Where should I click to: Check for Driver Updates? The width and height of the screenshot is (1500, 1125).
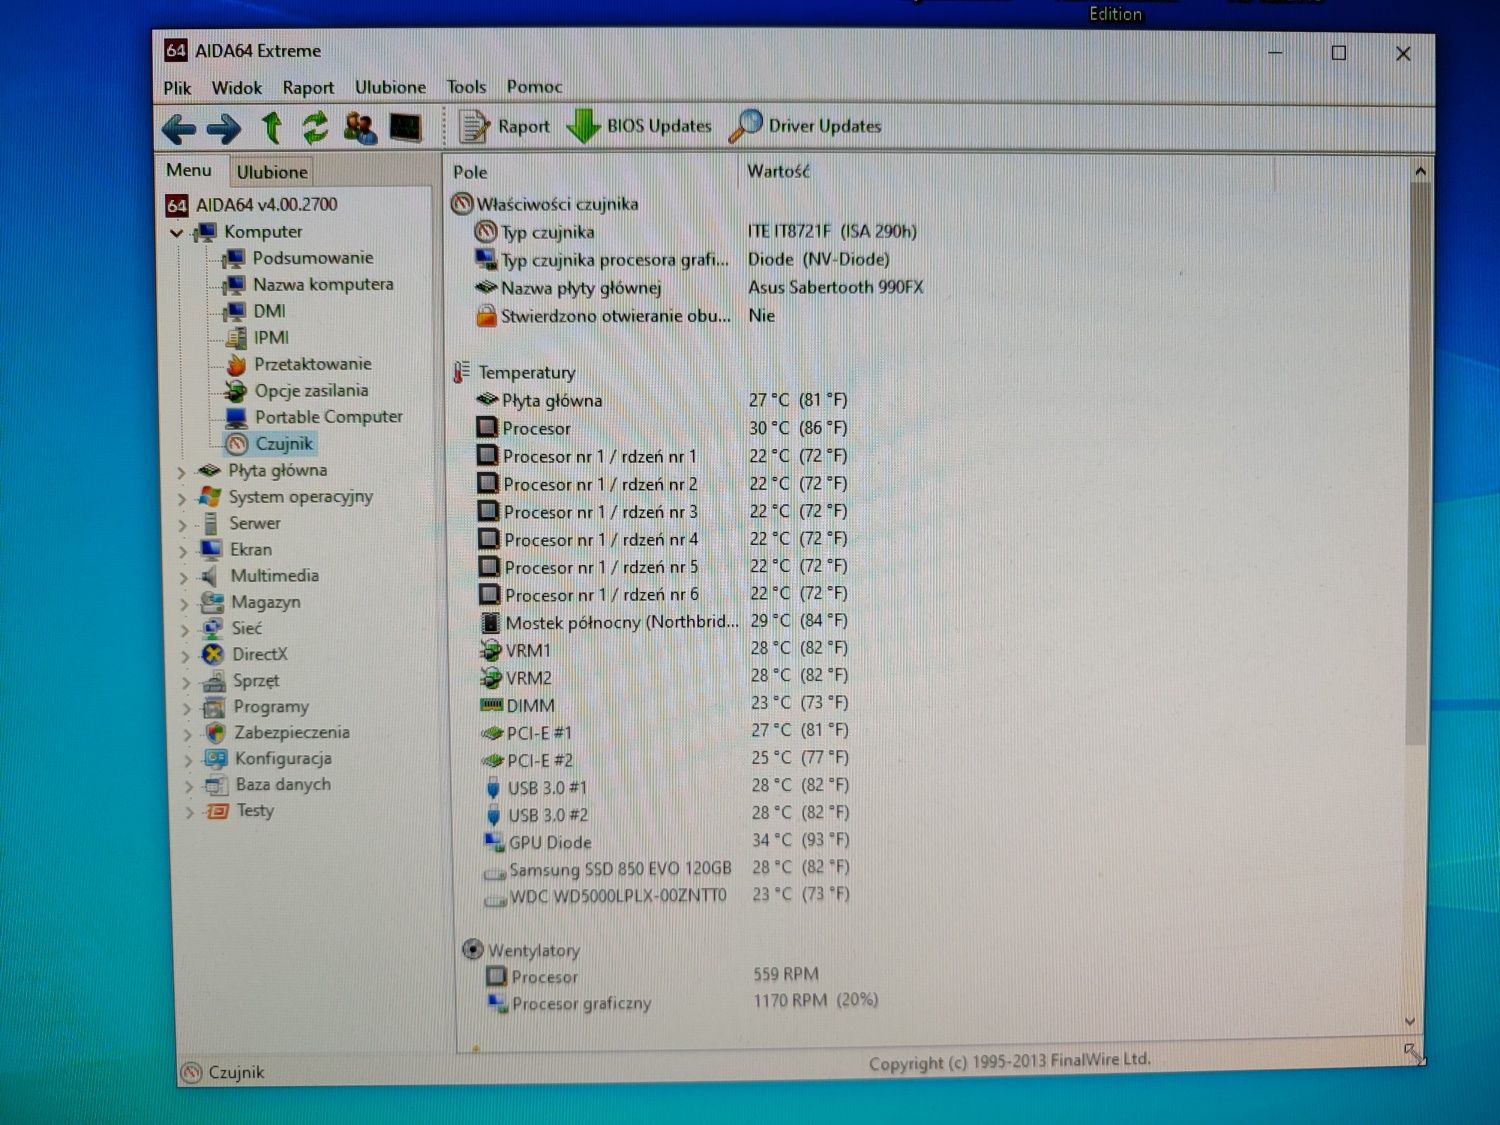805,126
